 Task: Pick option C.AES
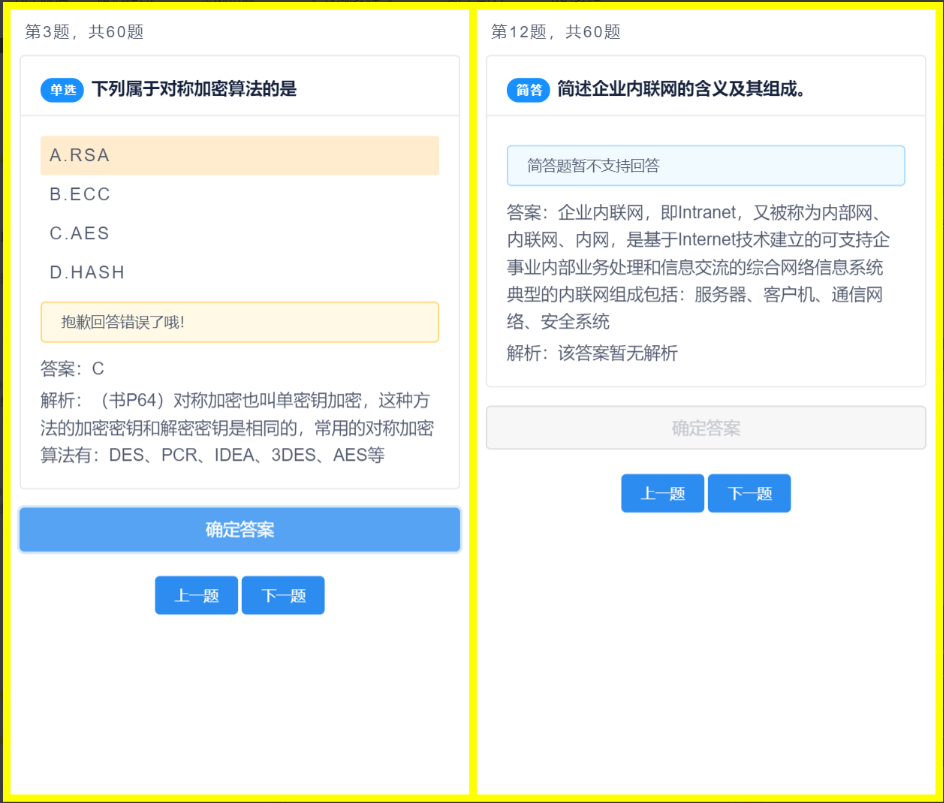pyautogui.click(x=239, y=233)
